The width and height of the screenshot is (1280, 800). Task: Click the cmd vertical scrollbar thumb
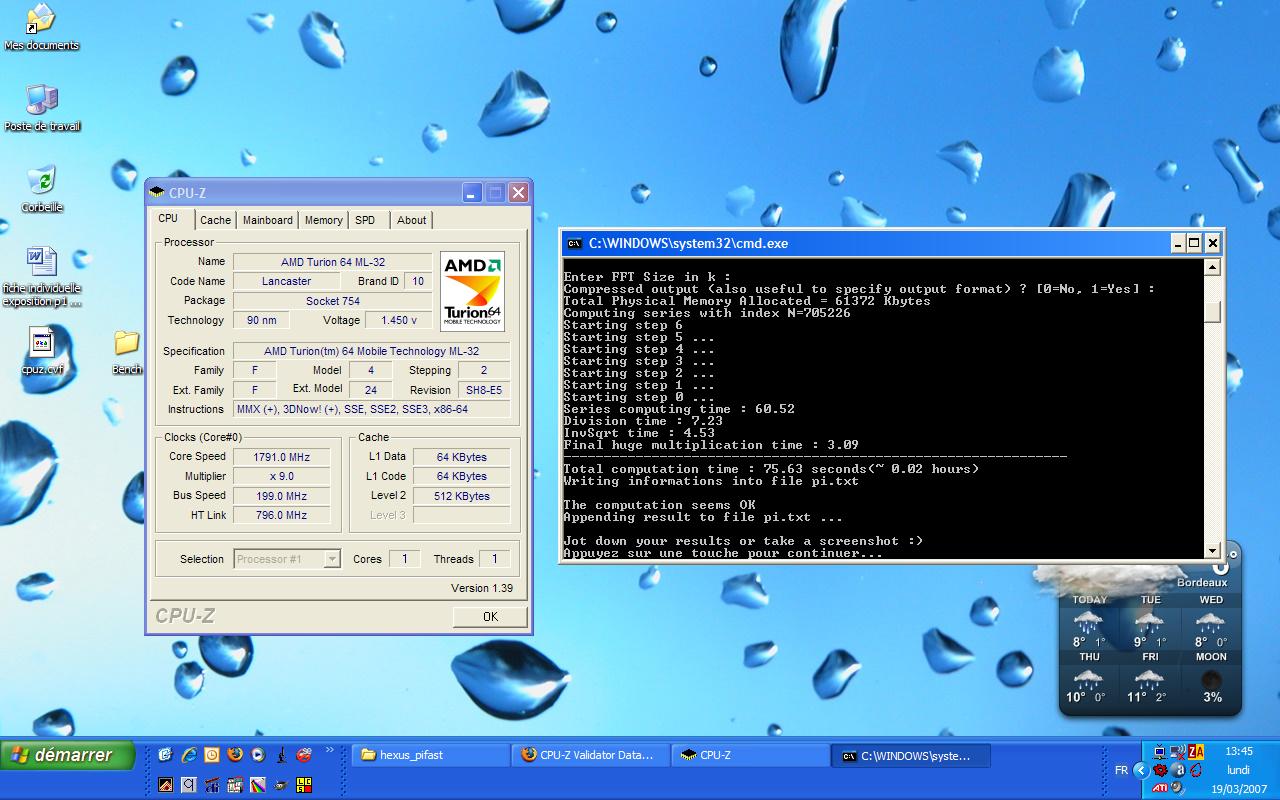point(1212,311)
